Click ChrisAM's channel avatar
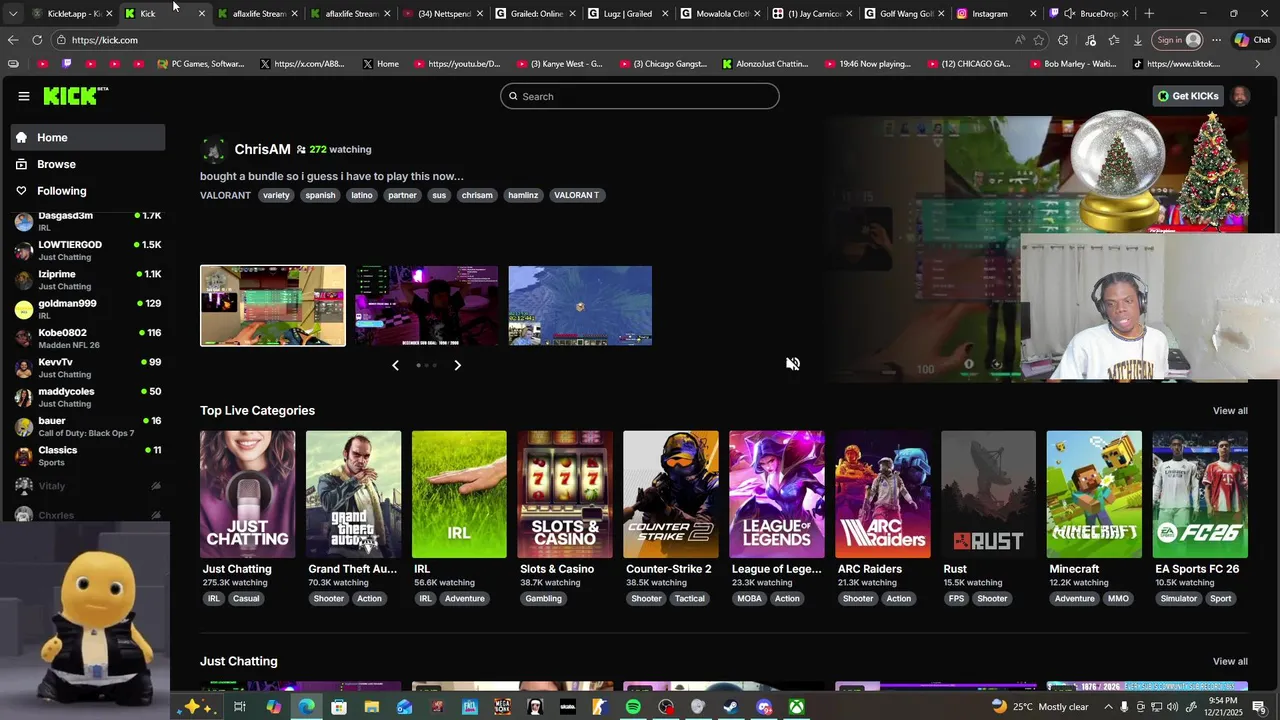The height and width of the screenshot is (720, 1280). [x=213, y=150]
